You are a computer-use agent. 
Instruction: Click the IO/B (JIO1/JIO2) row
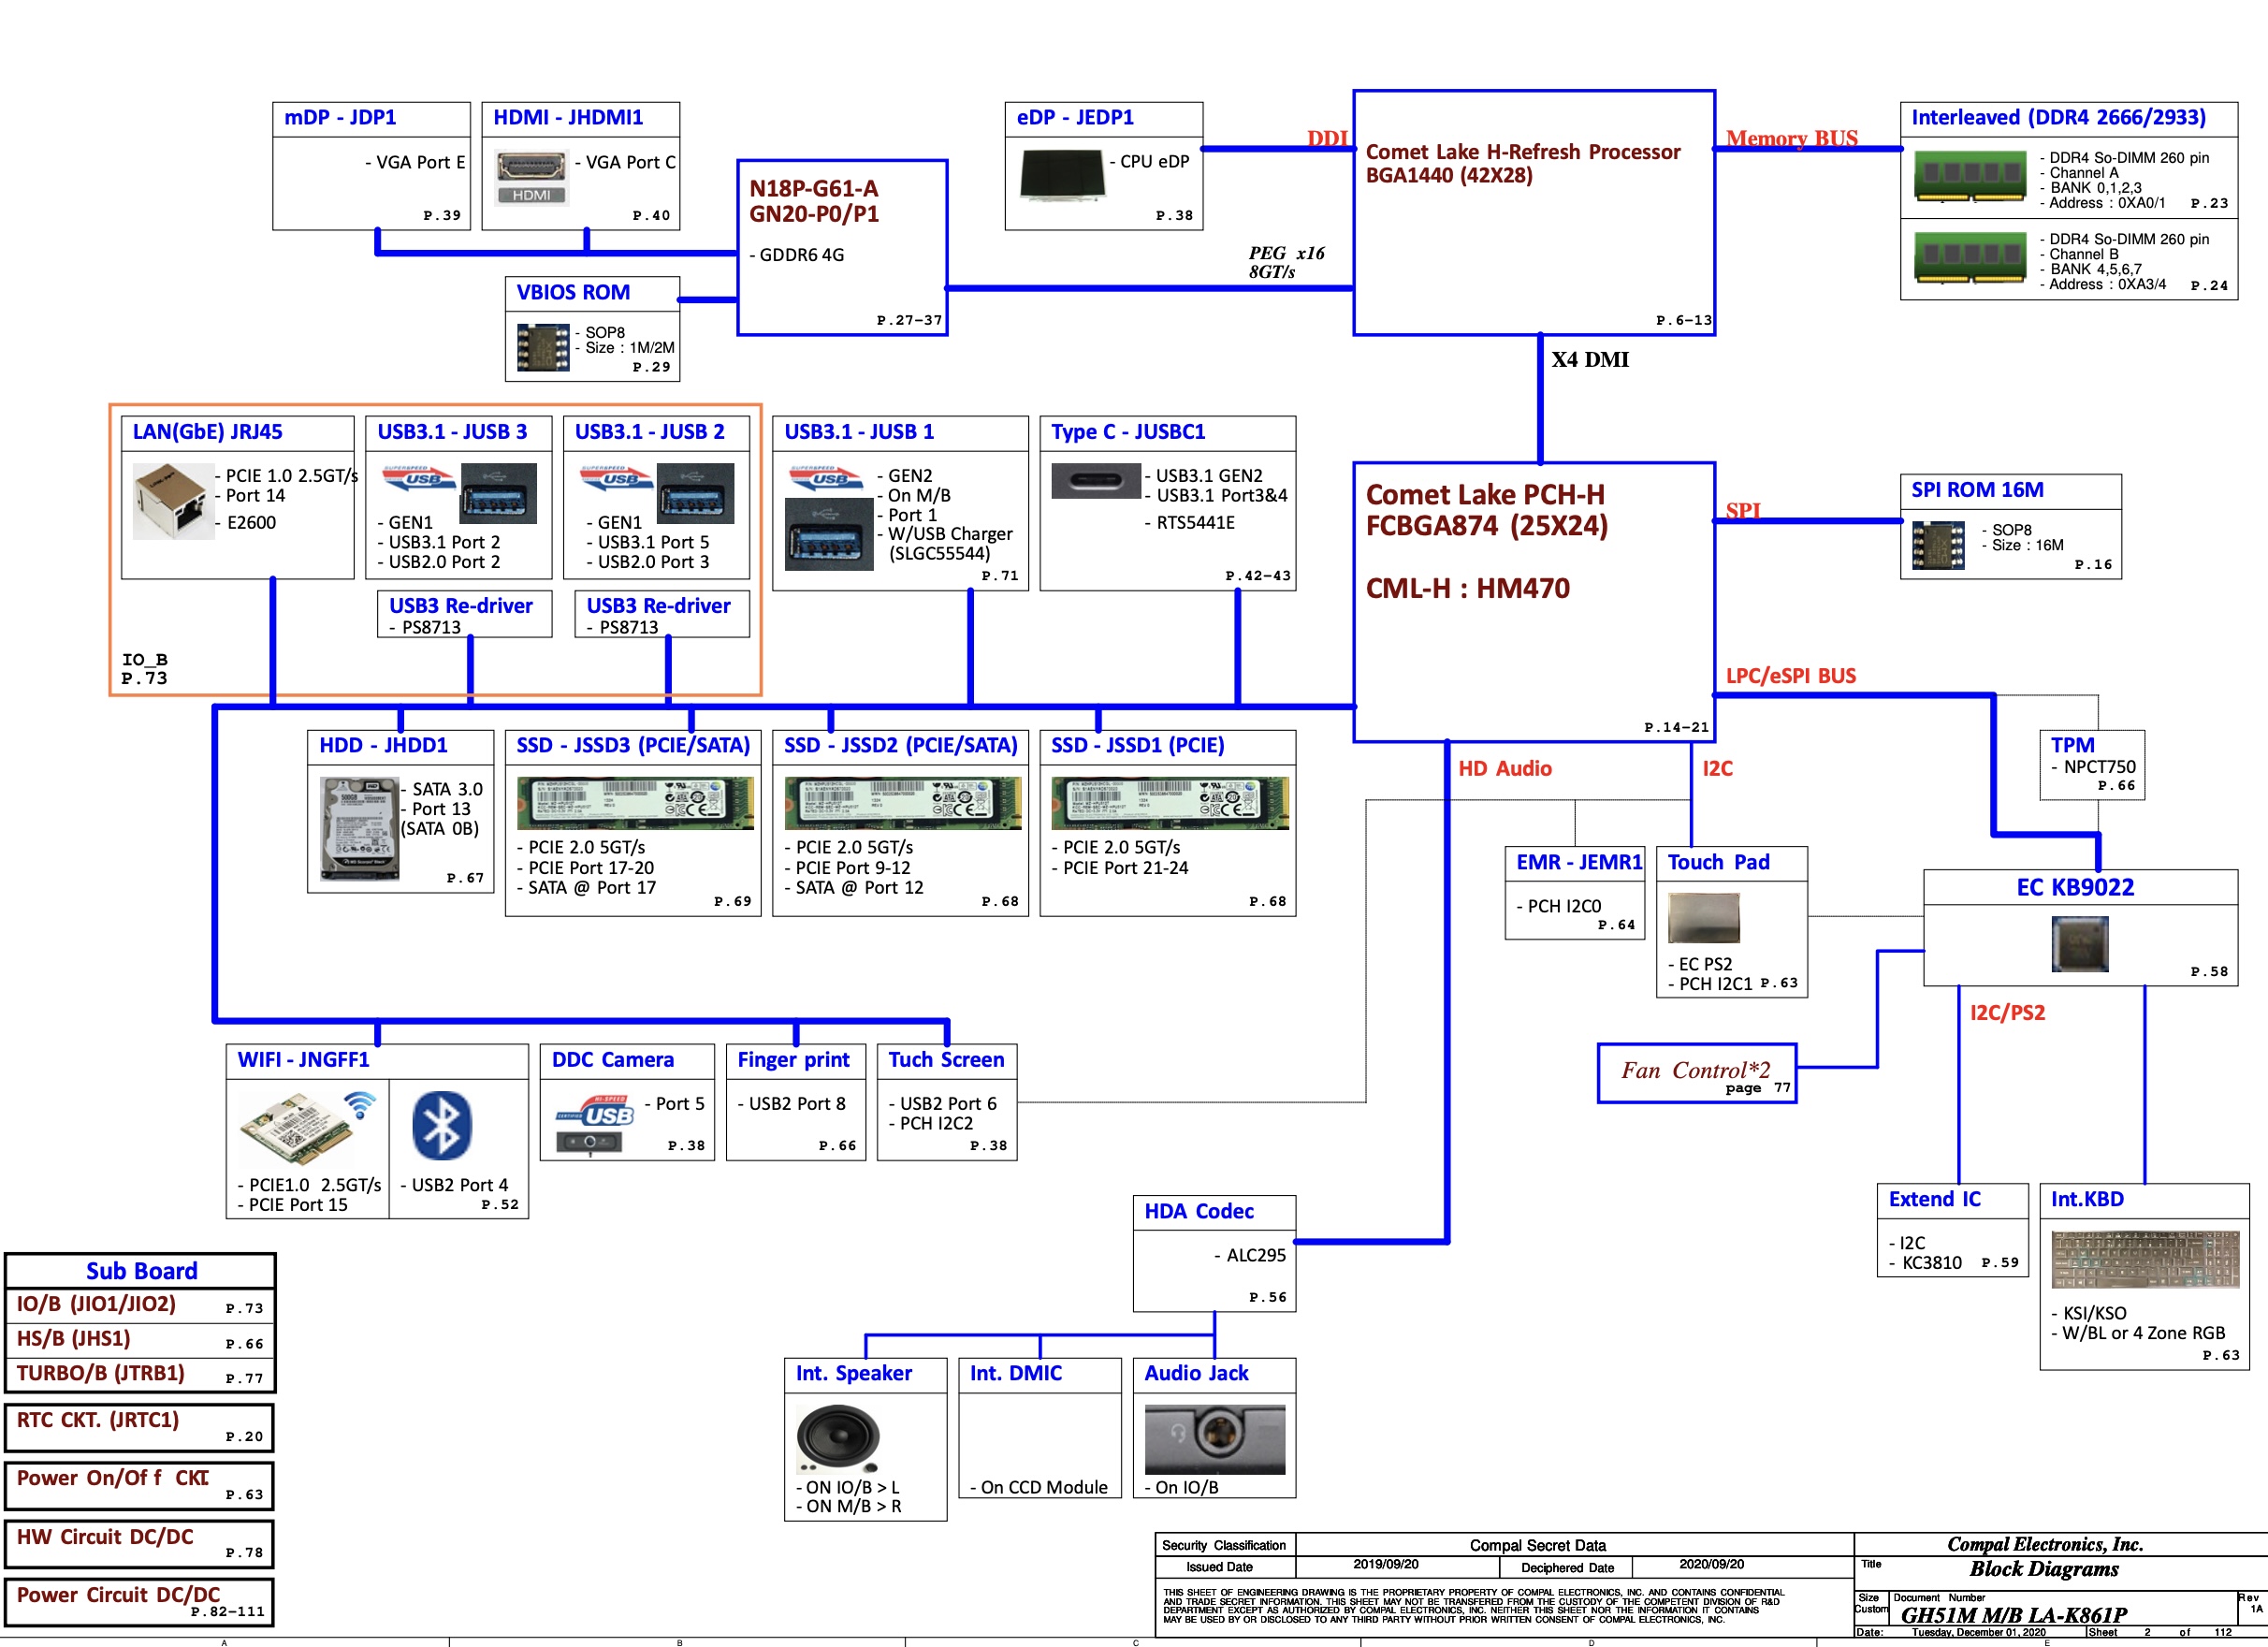pos(141,1305)
